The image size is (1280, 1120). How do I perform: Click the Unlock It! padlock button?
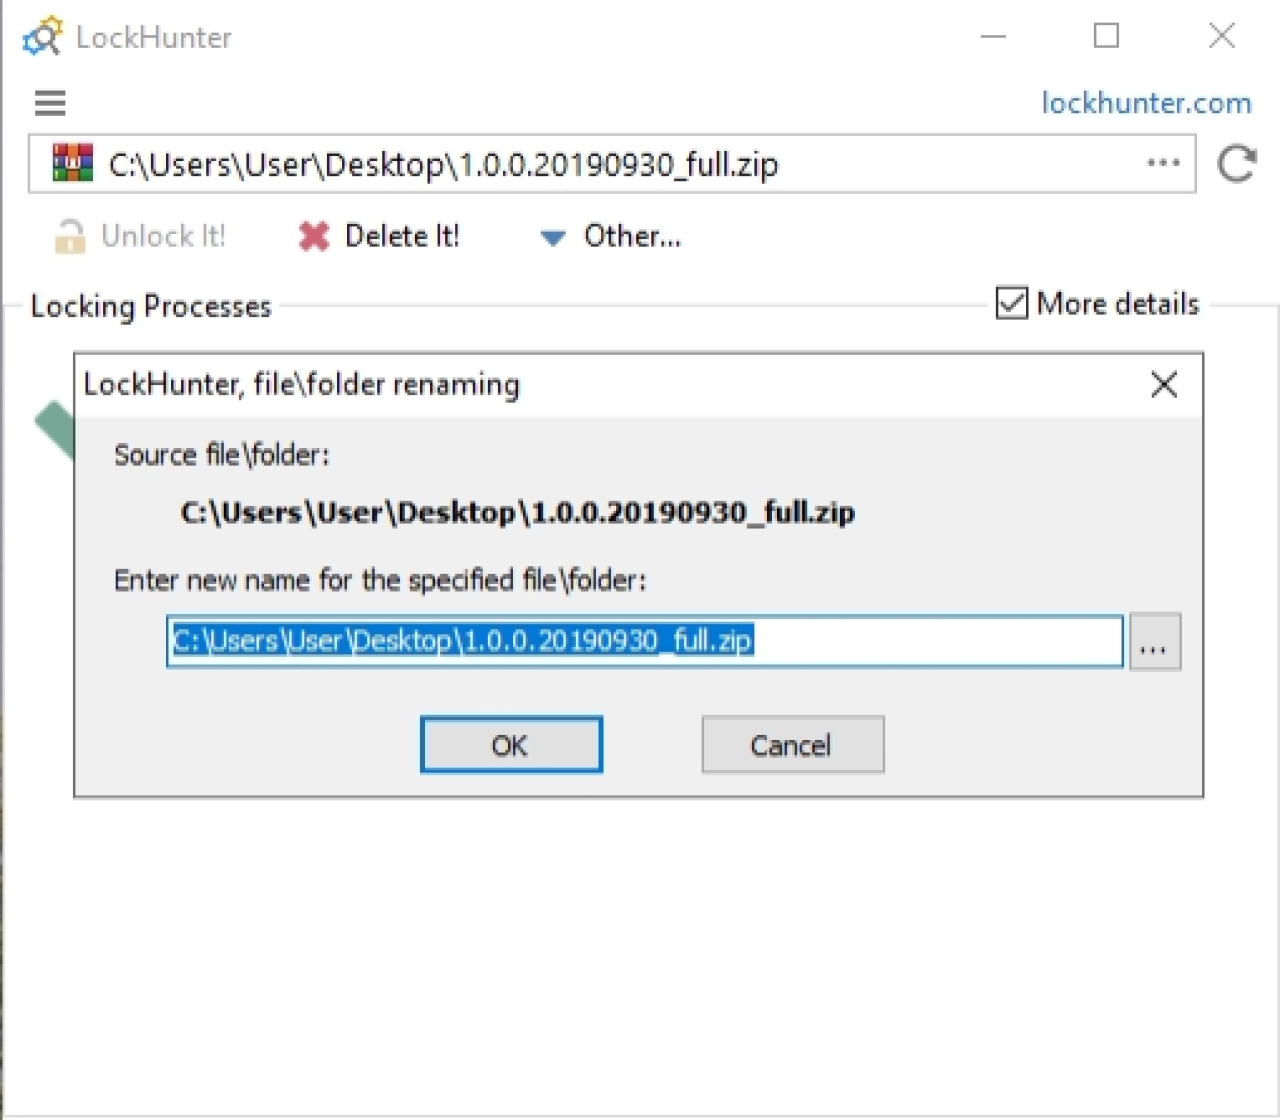pos(140,236)
